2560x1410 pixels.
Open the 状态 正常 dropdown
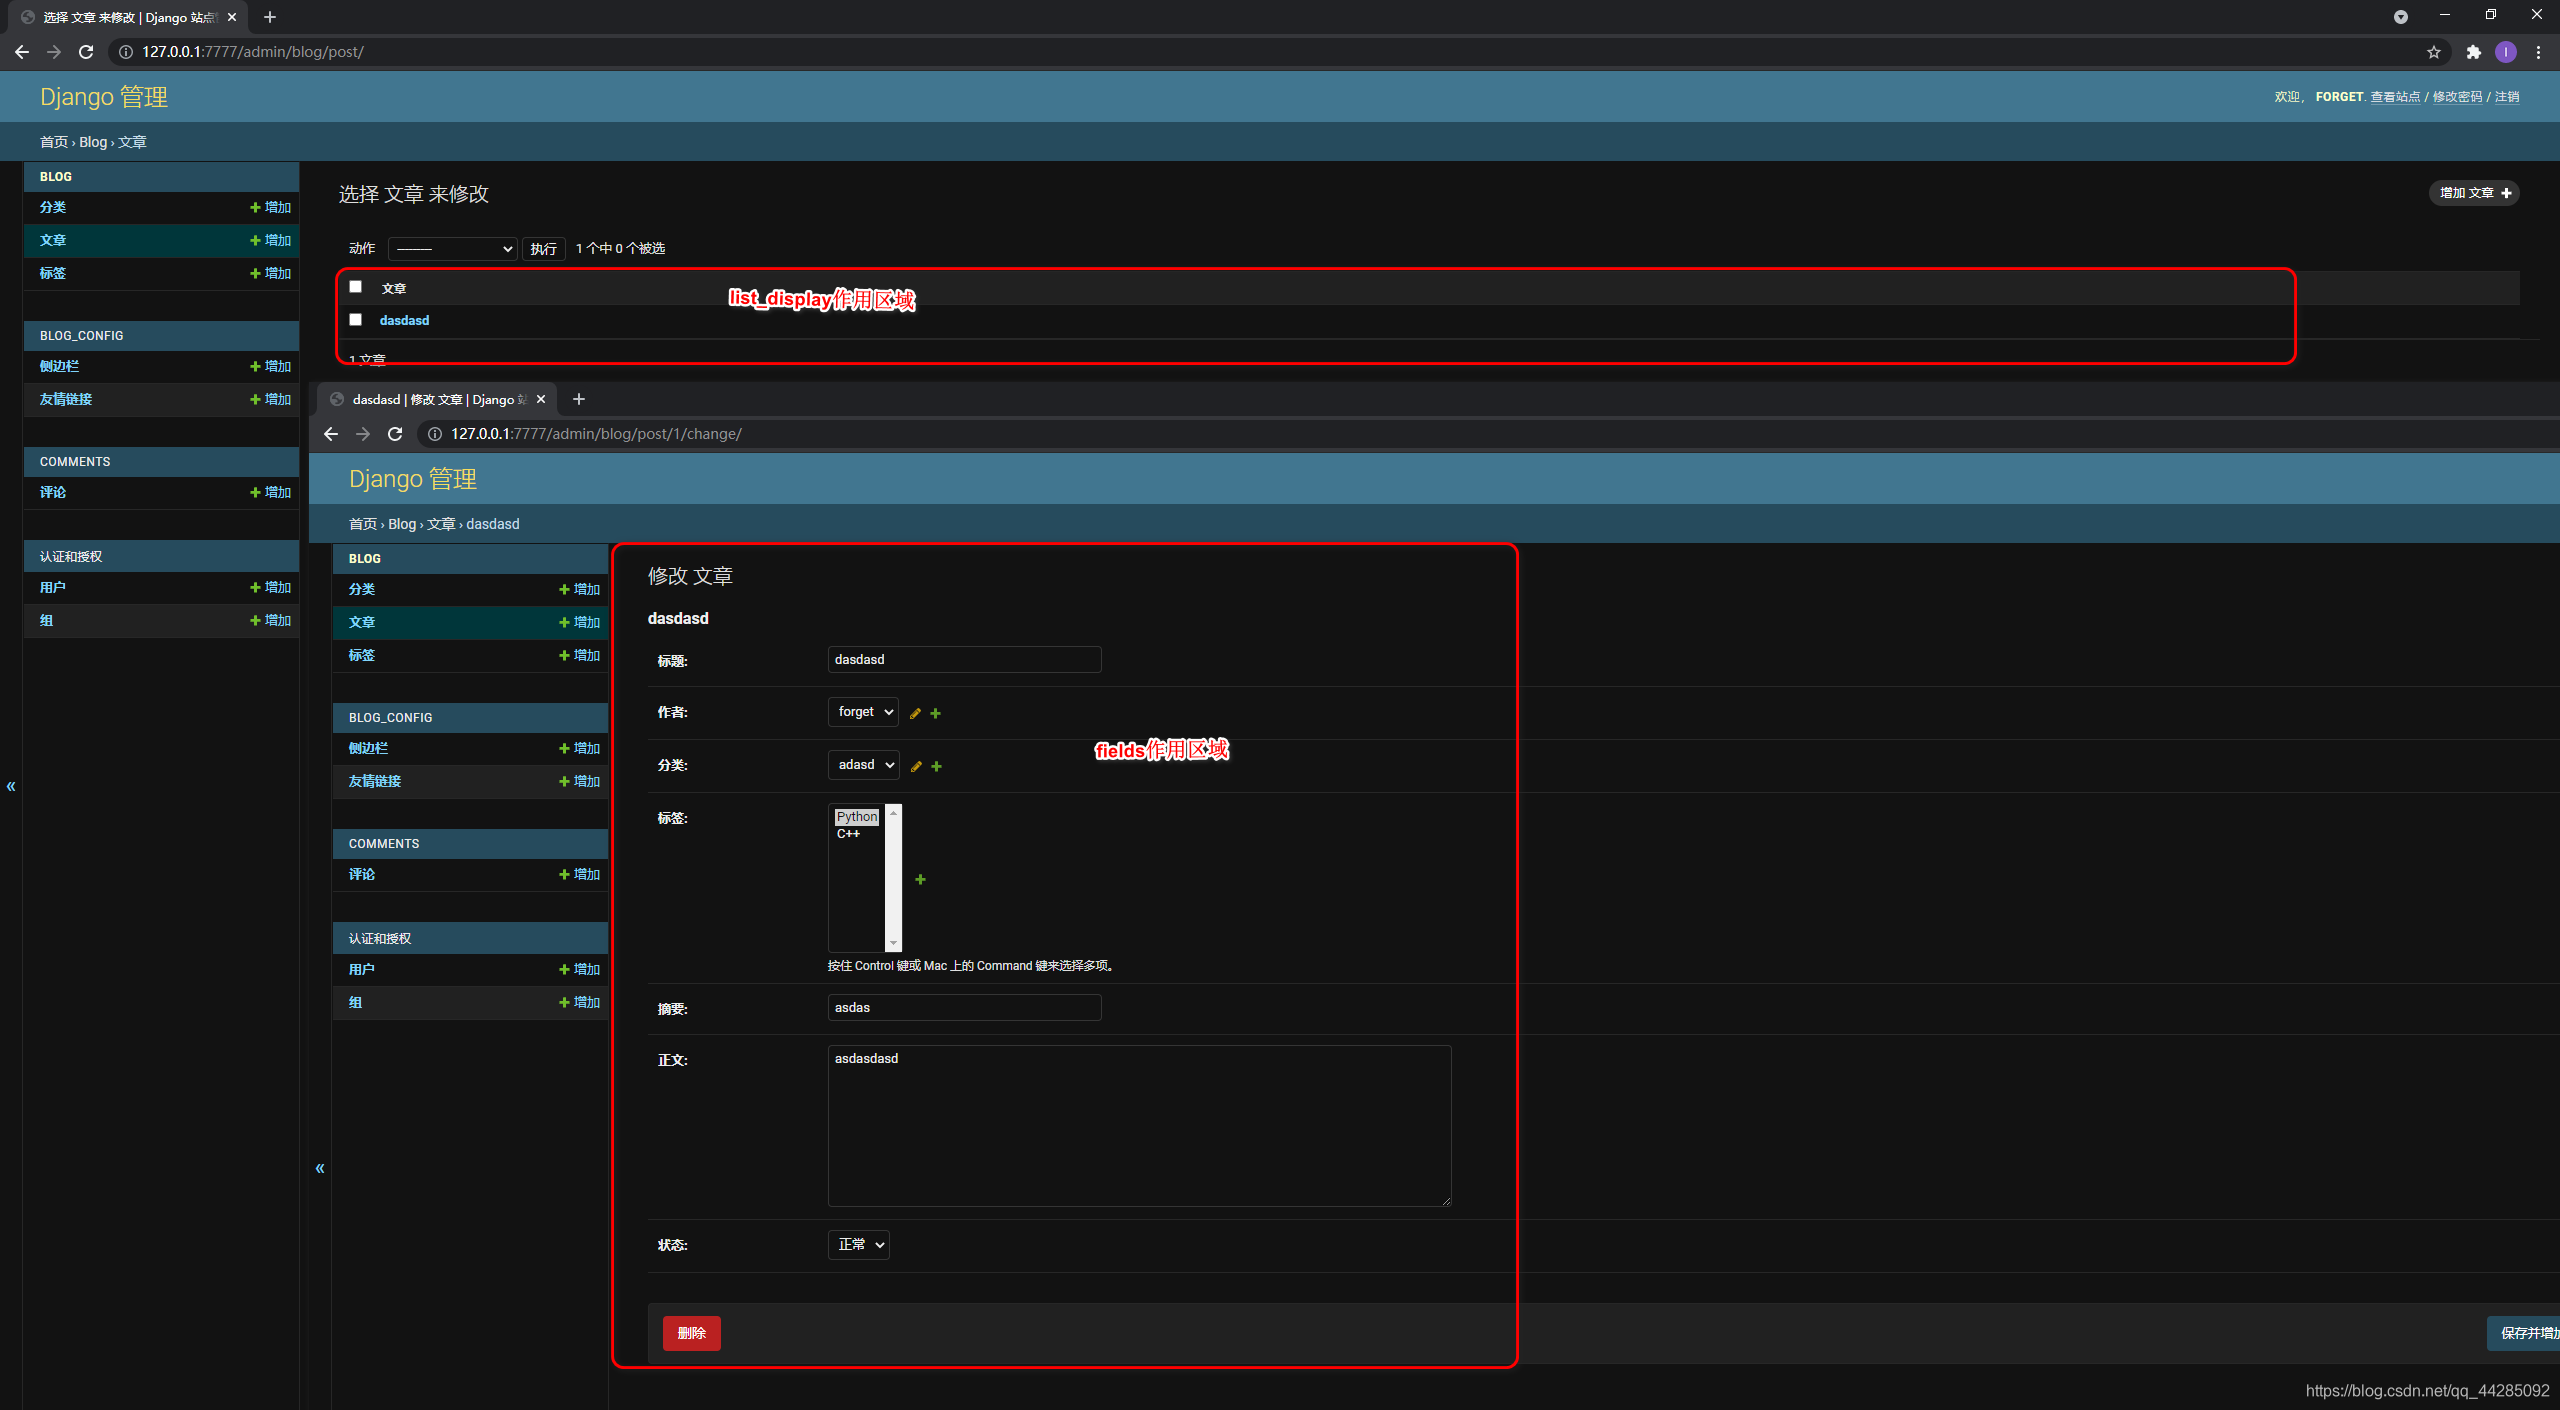coord(858,1245)
